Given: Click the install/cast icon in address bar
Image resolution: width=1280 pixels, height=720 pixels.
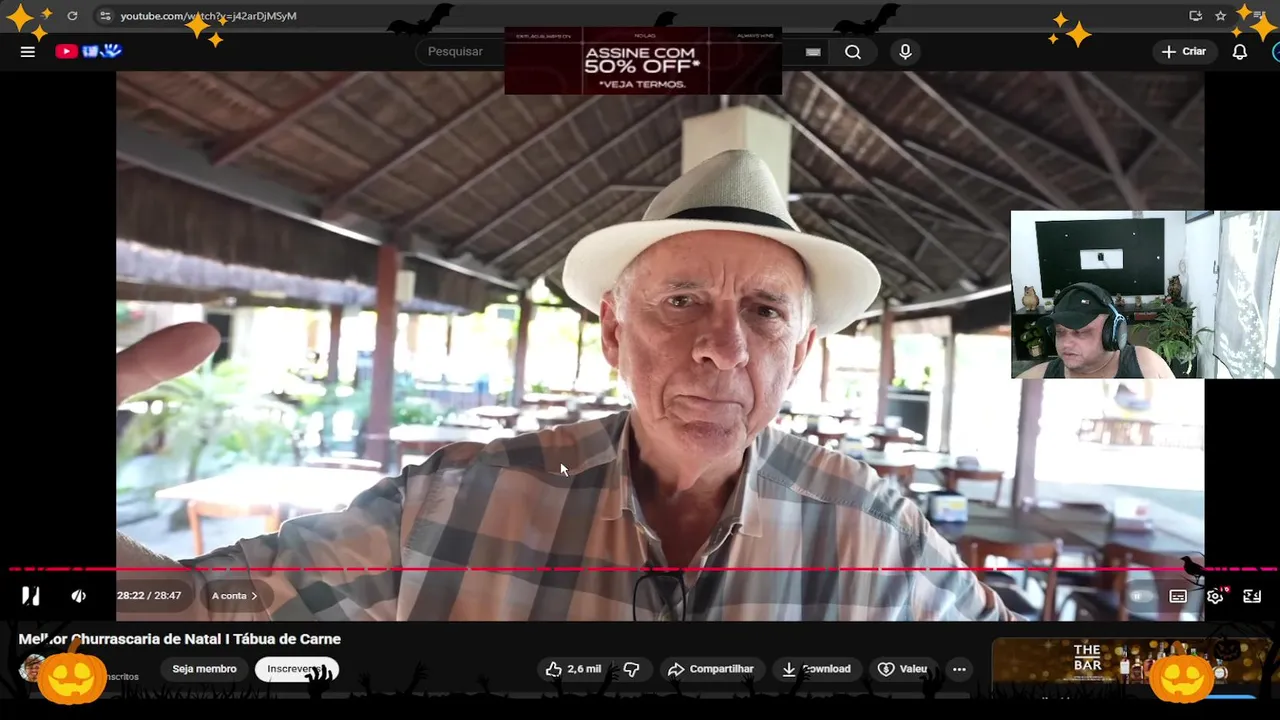Looking at the screenshot, I should point(1195,16).
